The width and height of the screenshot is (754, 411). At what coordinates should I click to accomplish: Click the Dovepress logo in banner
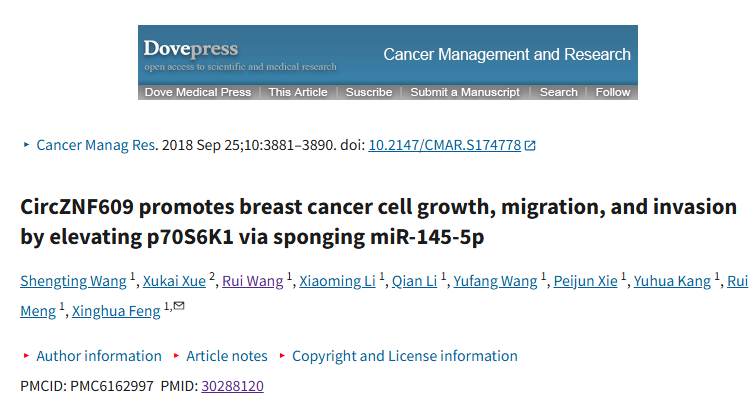(191, 49)
